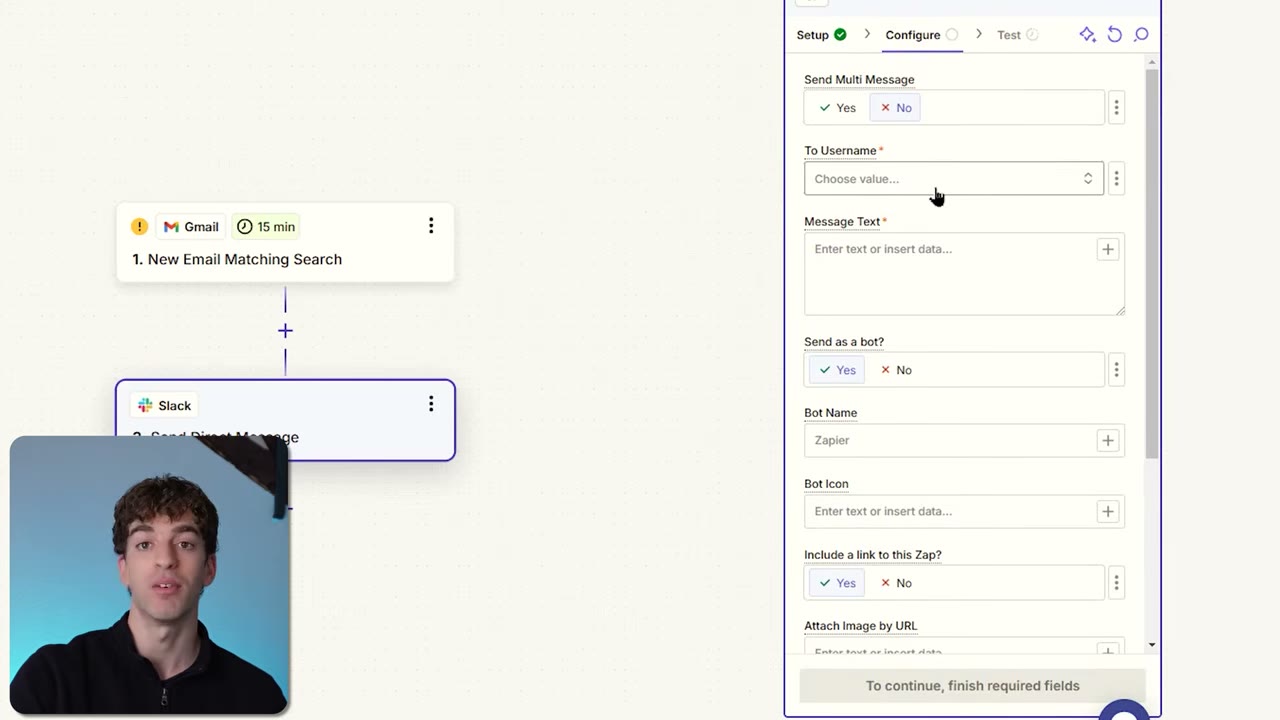Click the Slack app icon in step 2

(145, 405)
